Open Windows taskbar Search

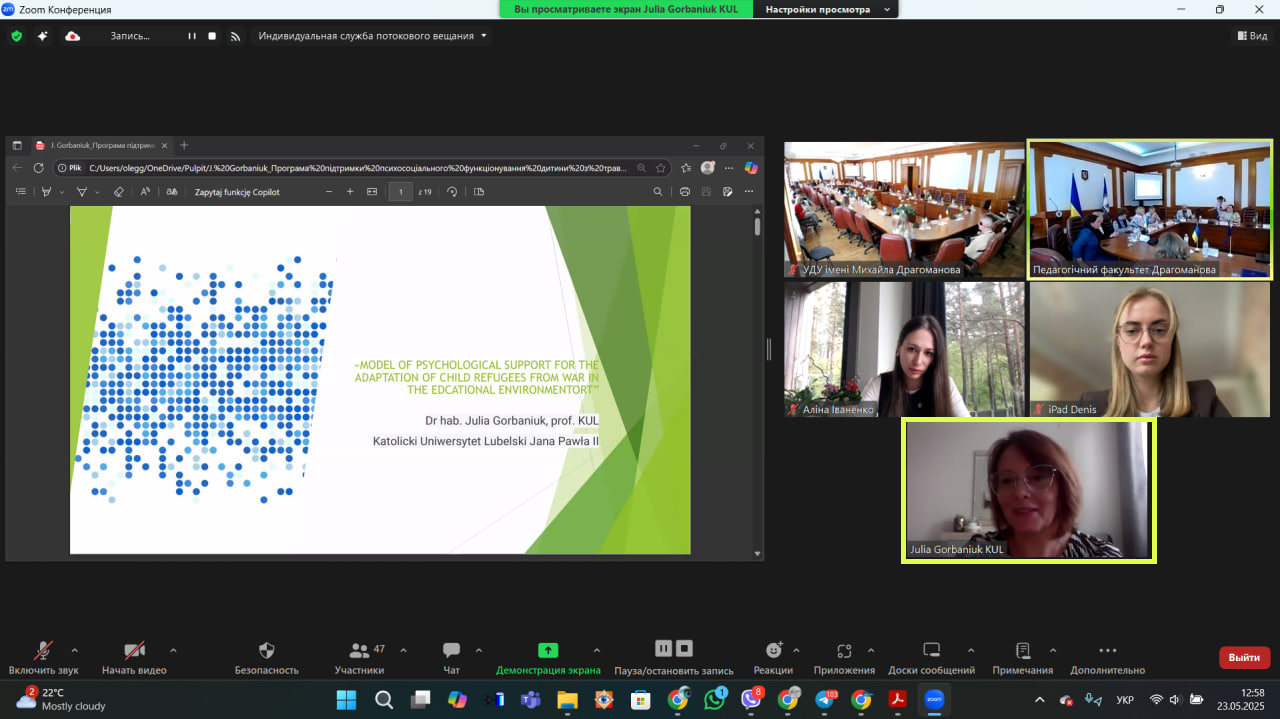384,700
